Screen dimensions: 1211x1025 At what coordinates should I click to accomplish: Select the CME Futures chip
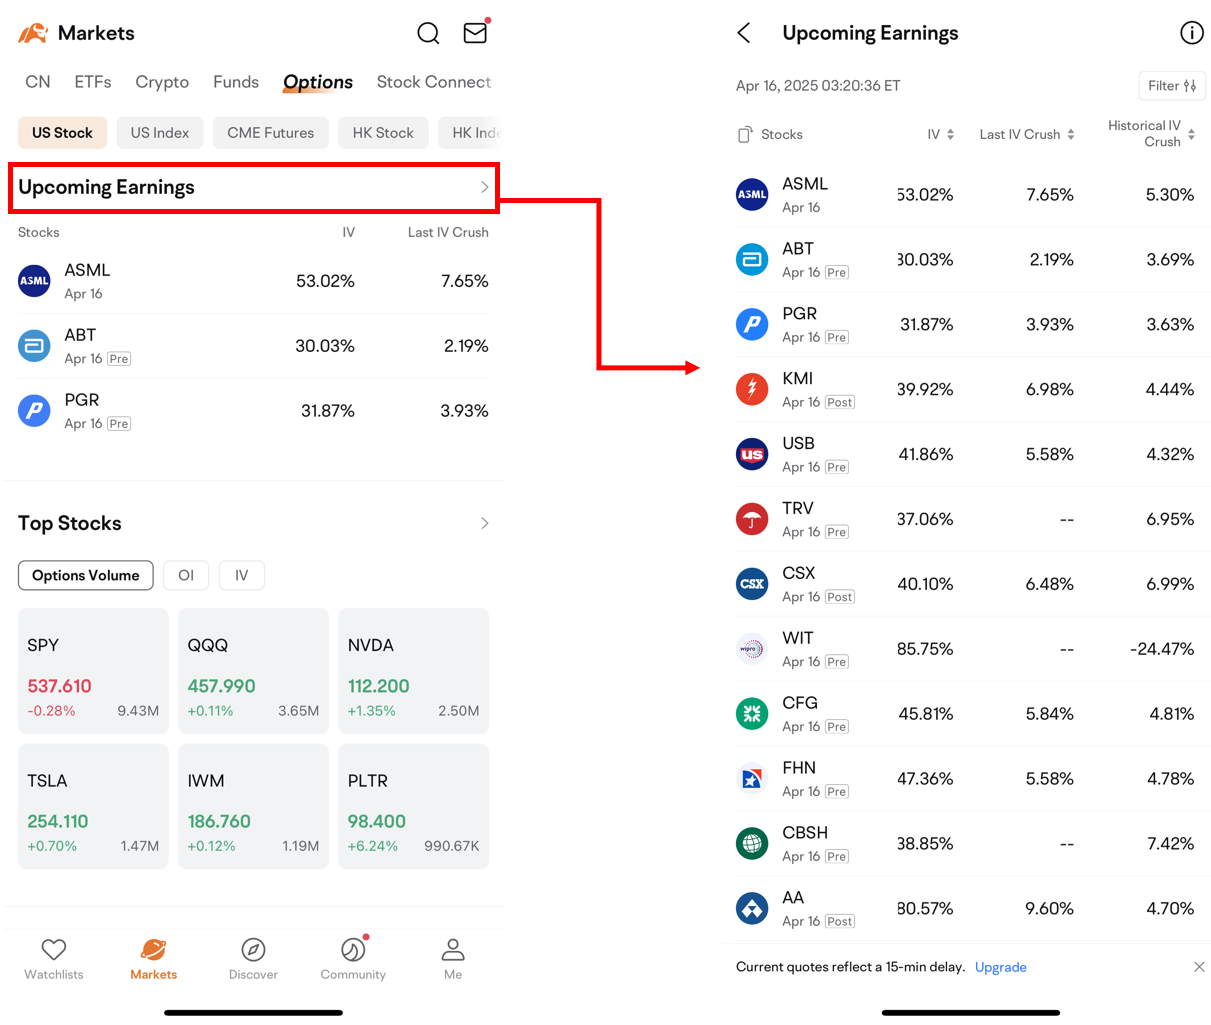[271, 133]
